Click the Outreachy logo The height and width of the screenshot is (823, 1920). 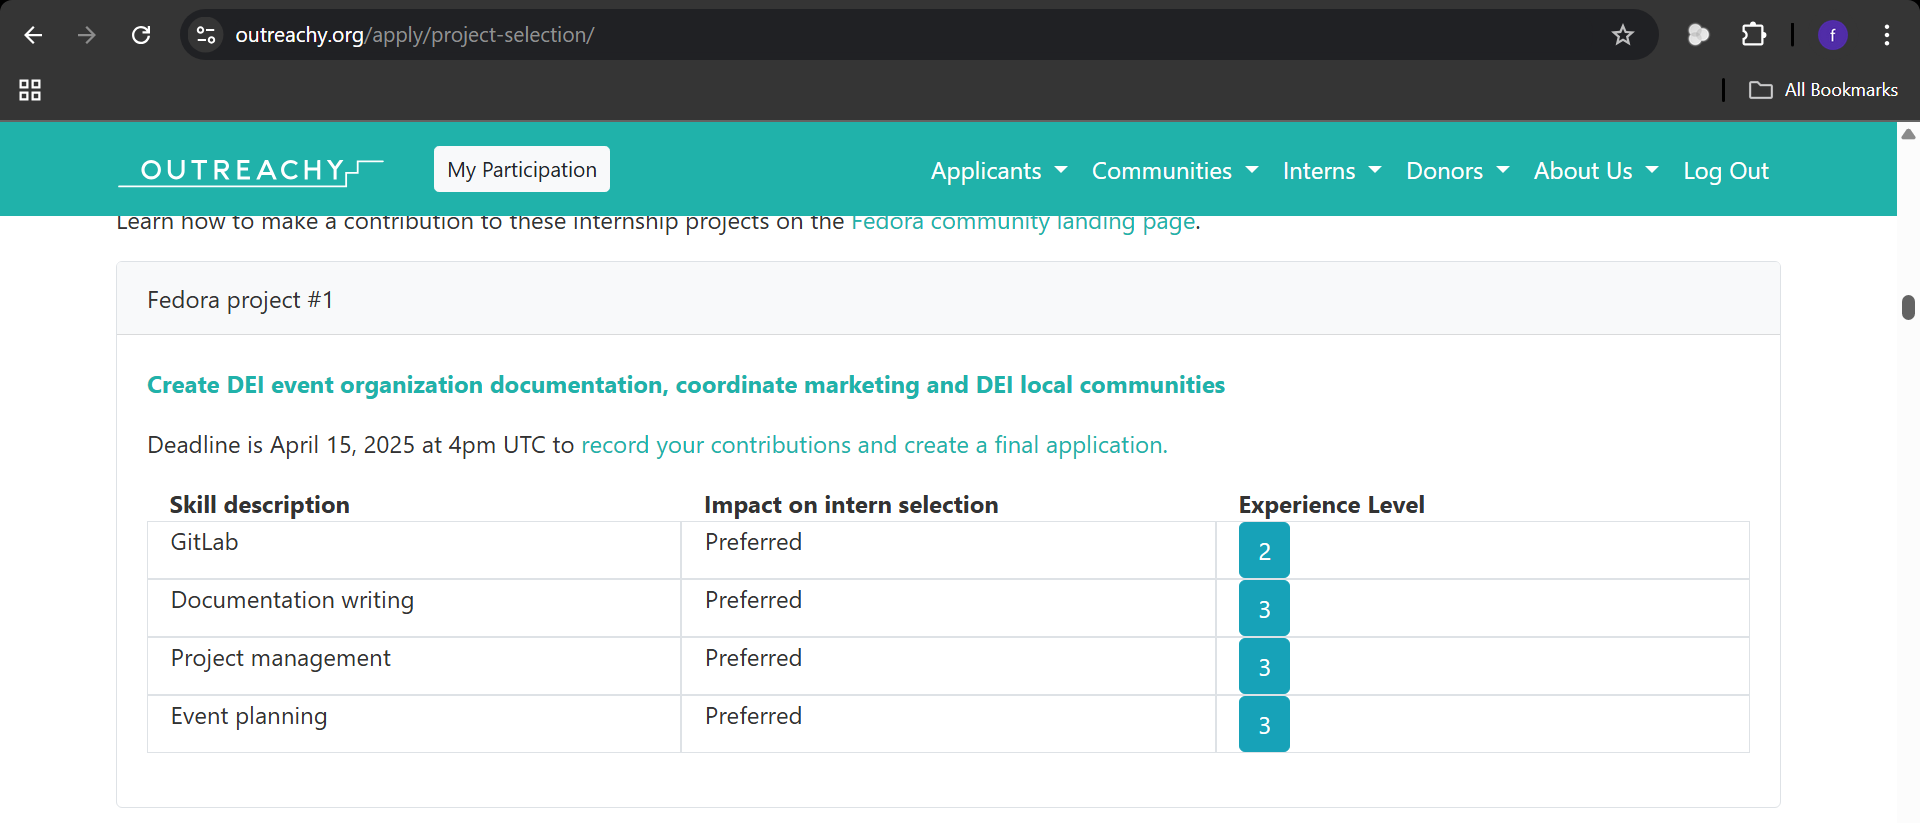pos(250,171)
